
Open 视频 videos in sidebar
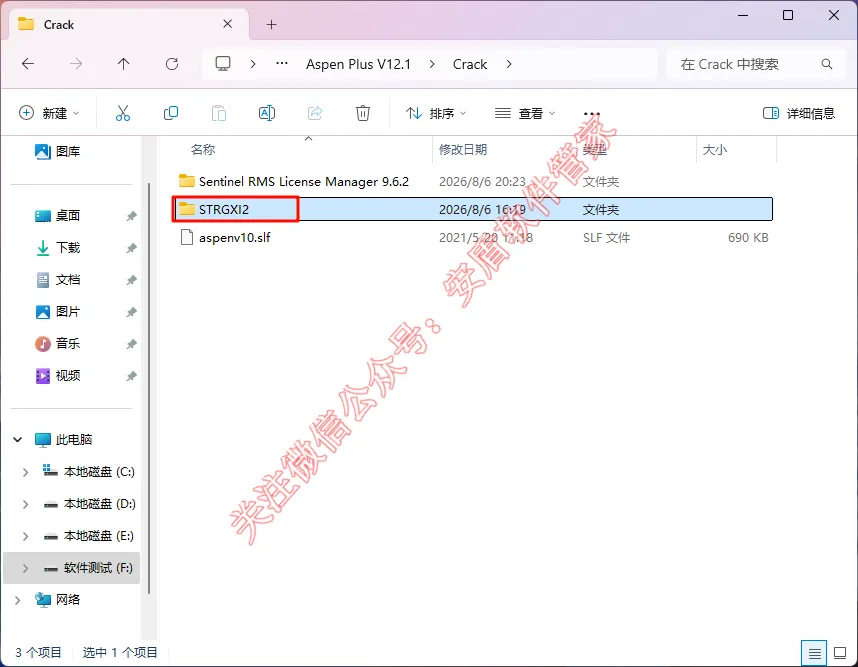click(x=57, y=376)
